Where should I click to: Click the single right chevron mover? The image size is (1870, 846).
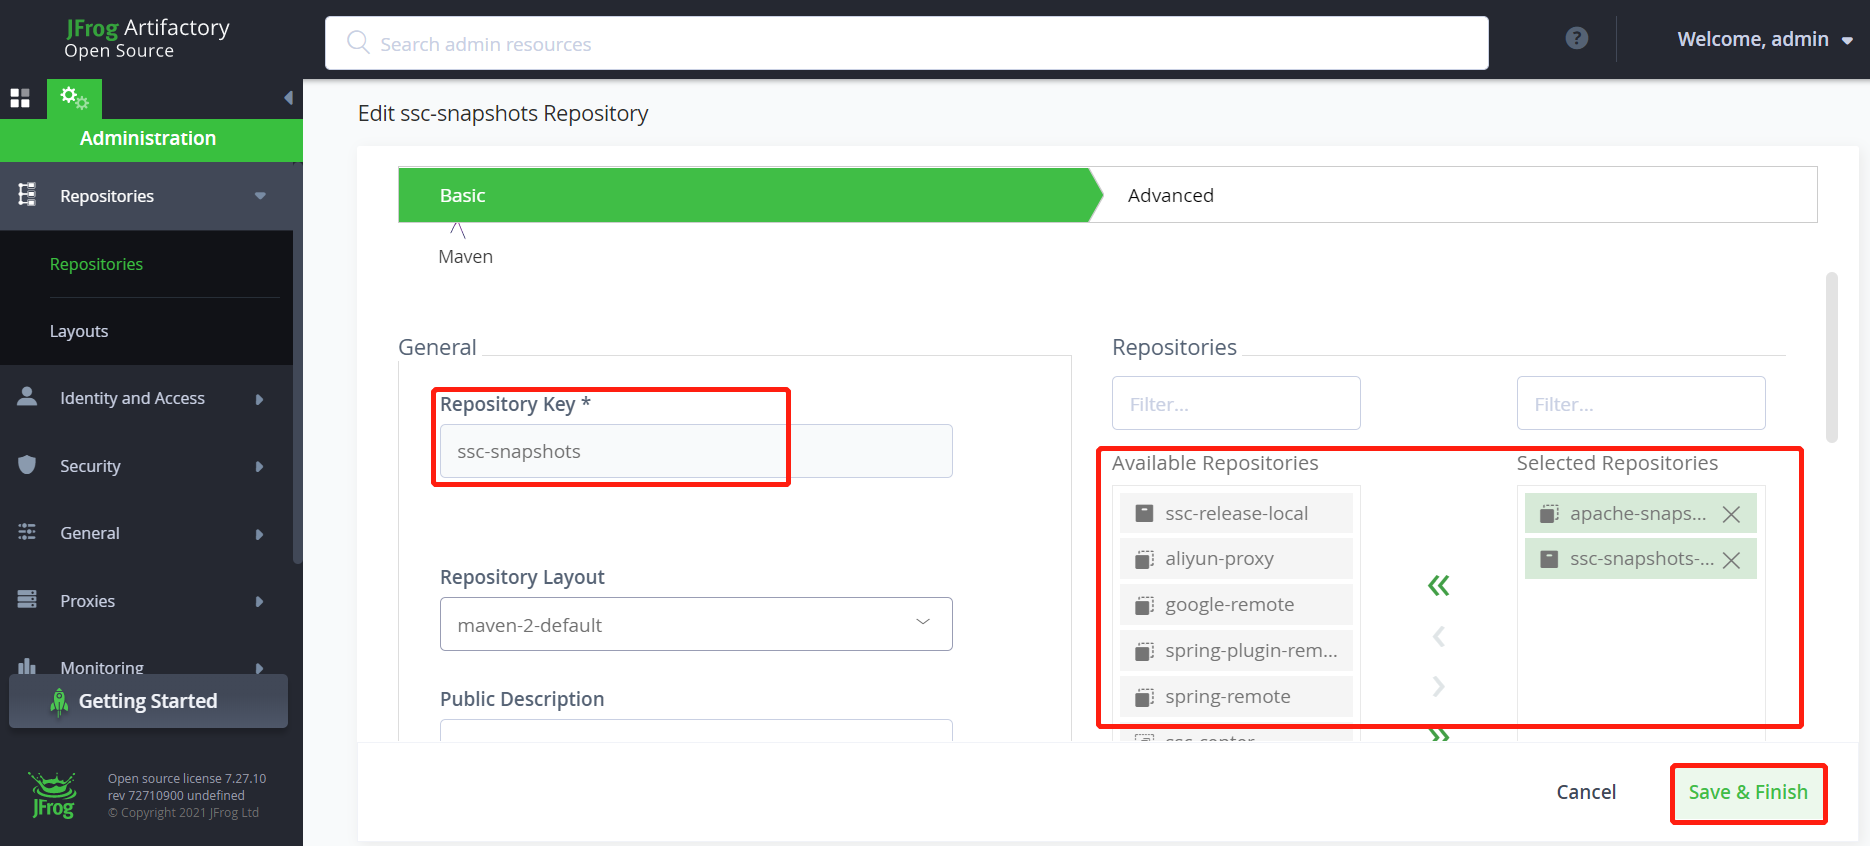click(1438, 686)
